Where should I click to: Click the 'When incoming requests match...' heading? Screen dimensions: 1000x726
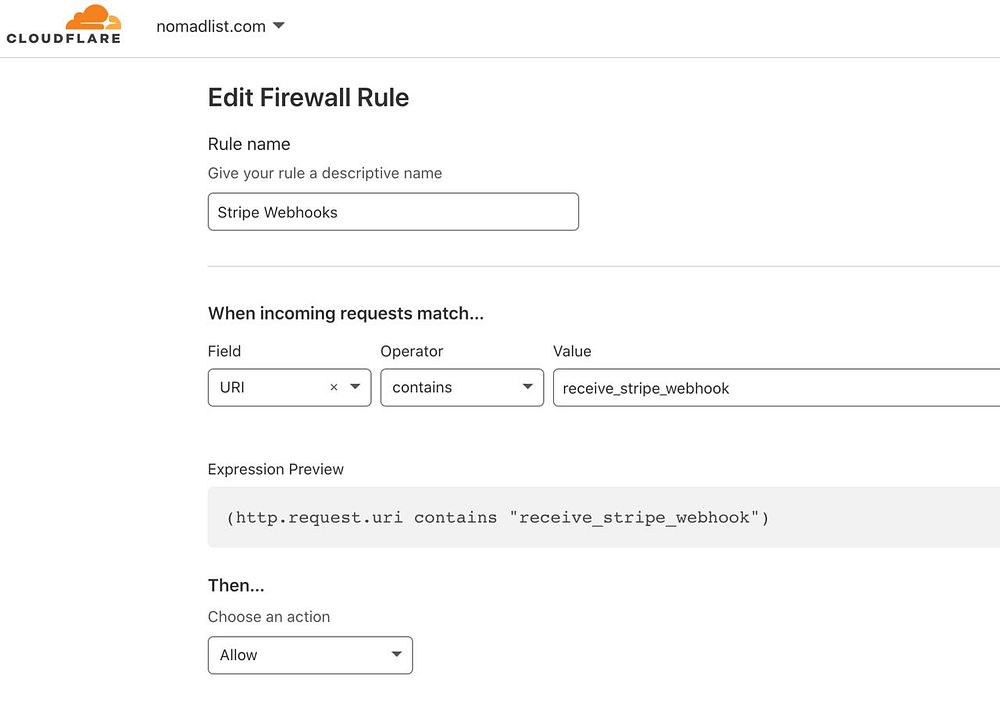346,313
